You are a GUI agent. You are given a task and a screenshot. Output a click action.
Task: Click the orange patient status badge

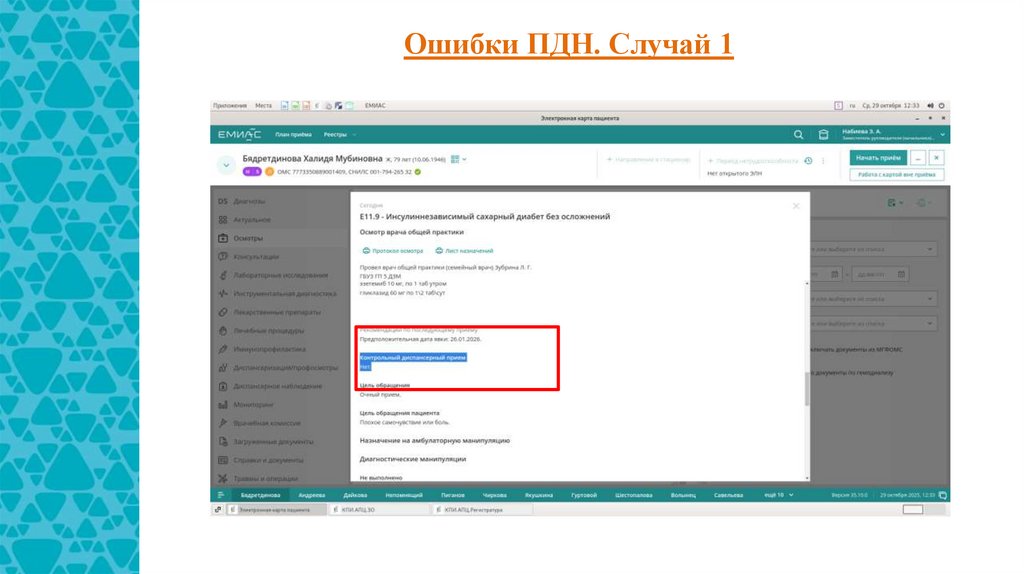269,172
